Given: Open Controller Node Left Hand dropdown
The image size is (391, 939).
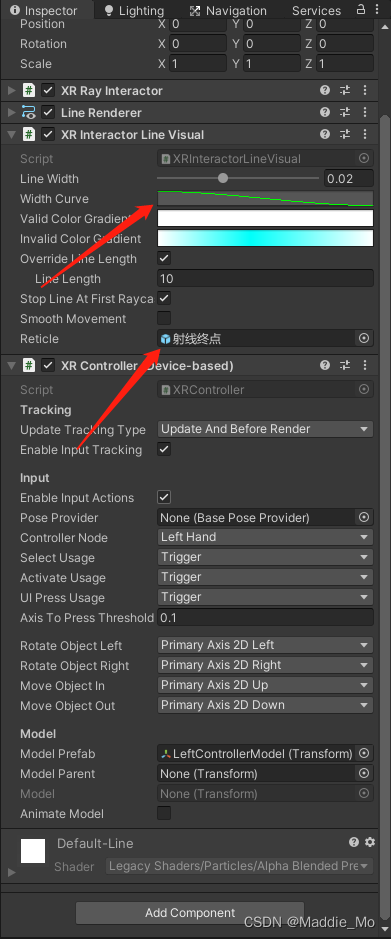Looking at the screenshot, I should (265, 537).
